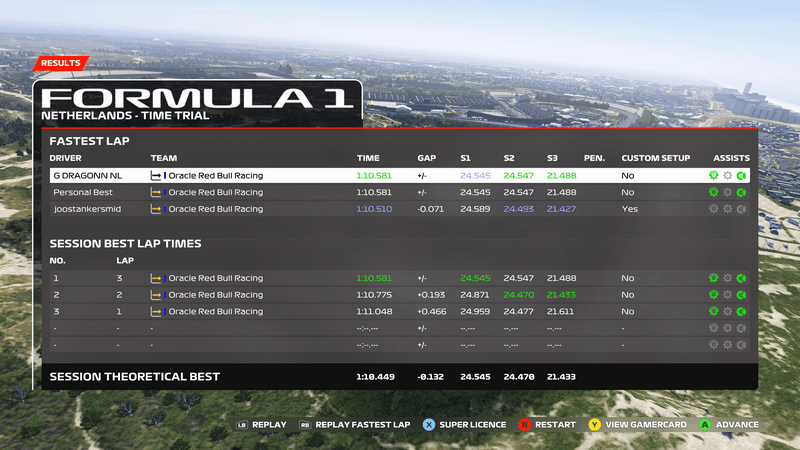This screenshot has height=450, width=800.
Task: Click braking assist icon in 1:11.048 lap row
Action: point(741,311)
